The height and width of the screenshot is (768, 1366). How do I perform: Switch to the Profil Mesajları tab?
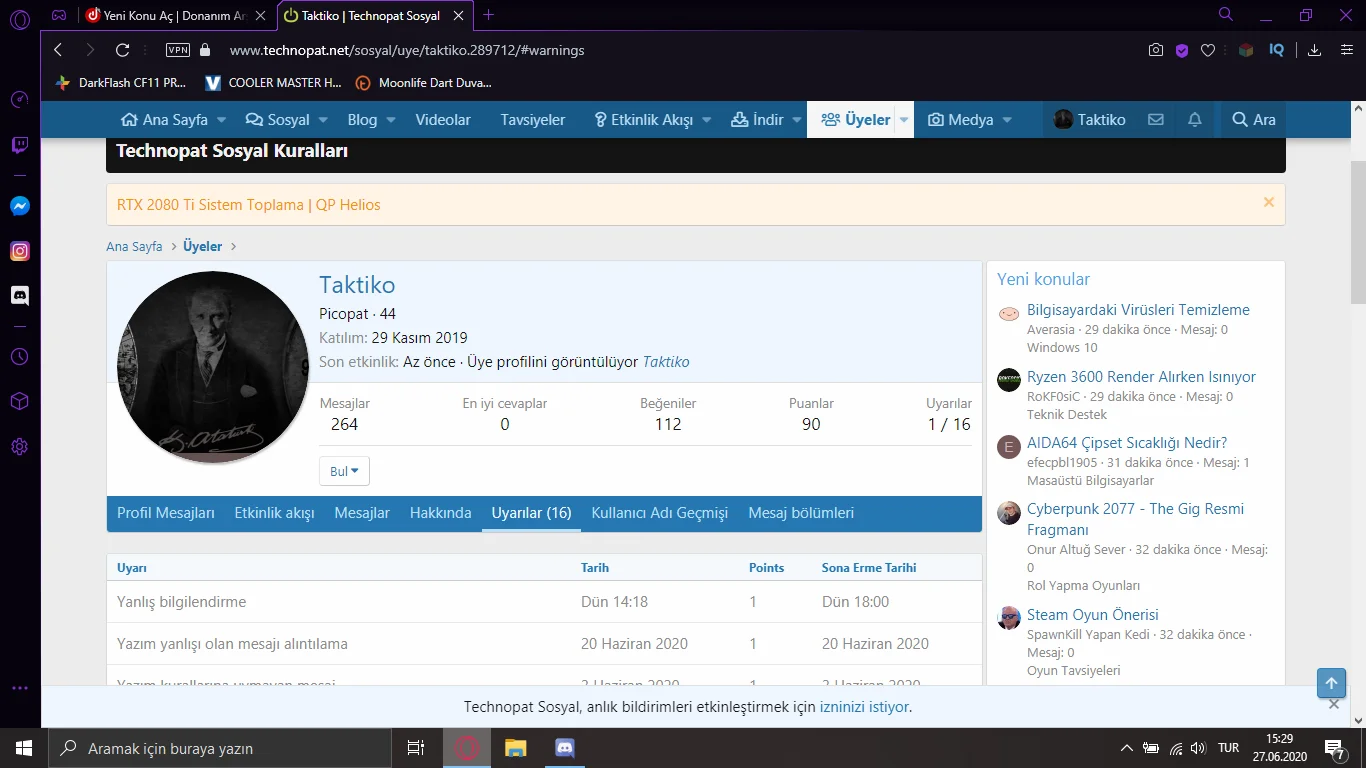[166, 513]
